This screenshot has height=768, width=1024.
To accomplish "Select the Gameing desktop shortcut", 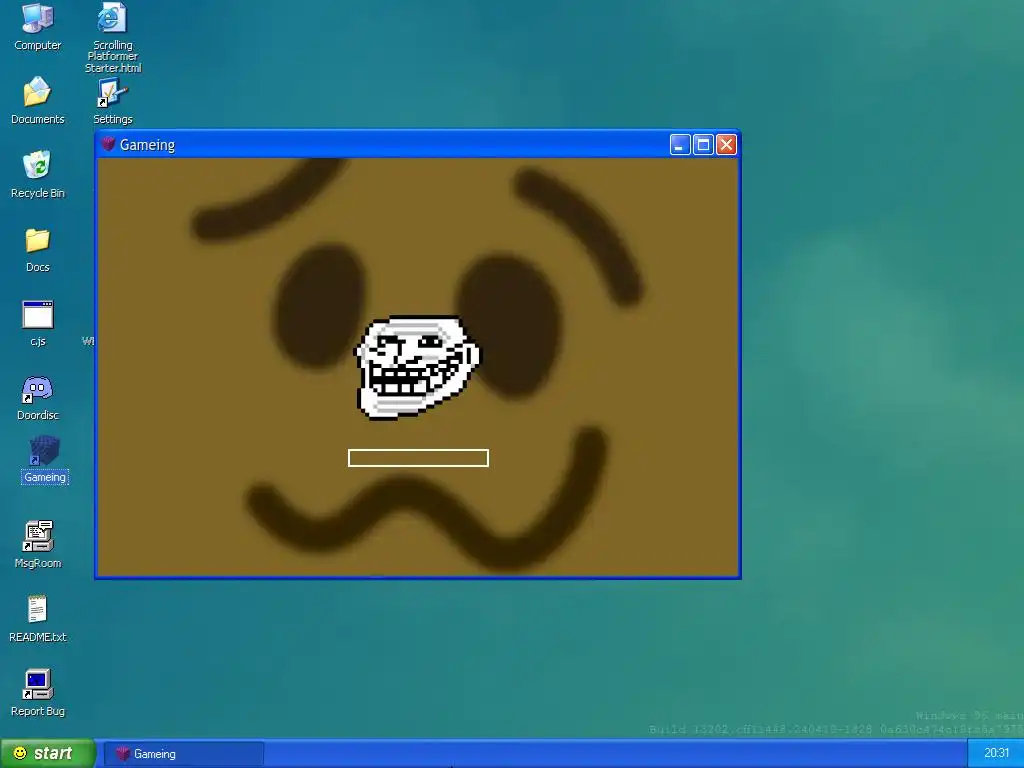I will point(44,459).
